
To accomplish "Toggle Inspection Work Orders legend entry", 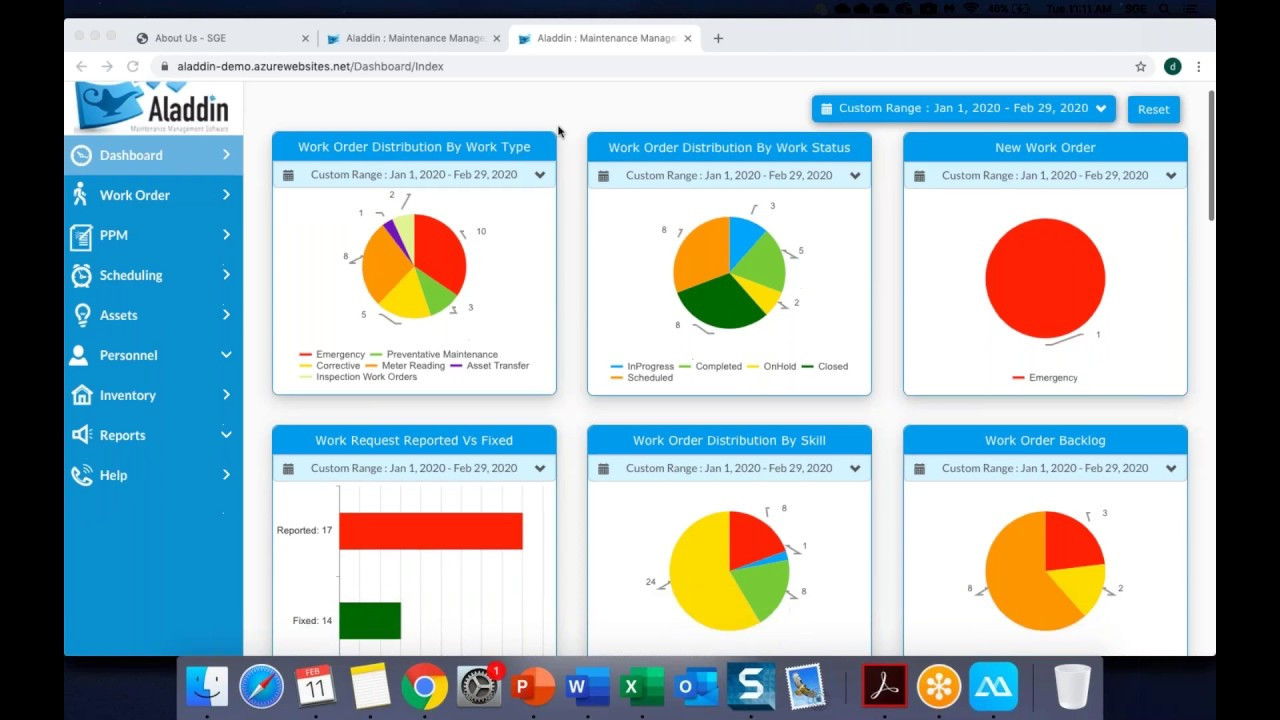I will click(x=358, y=377).
